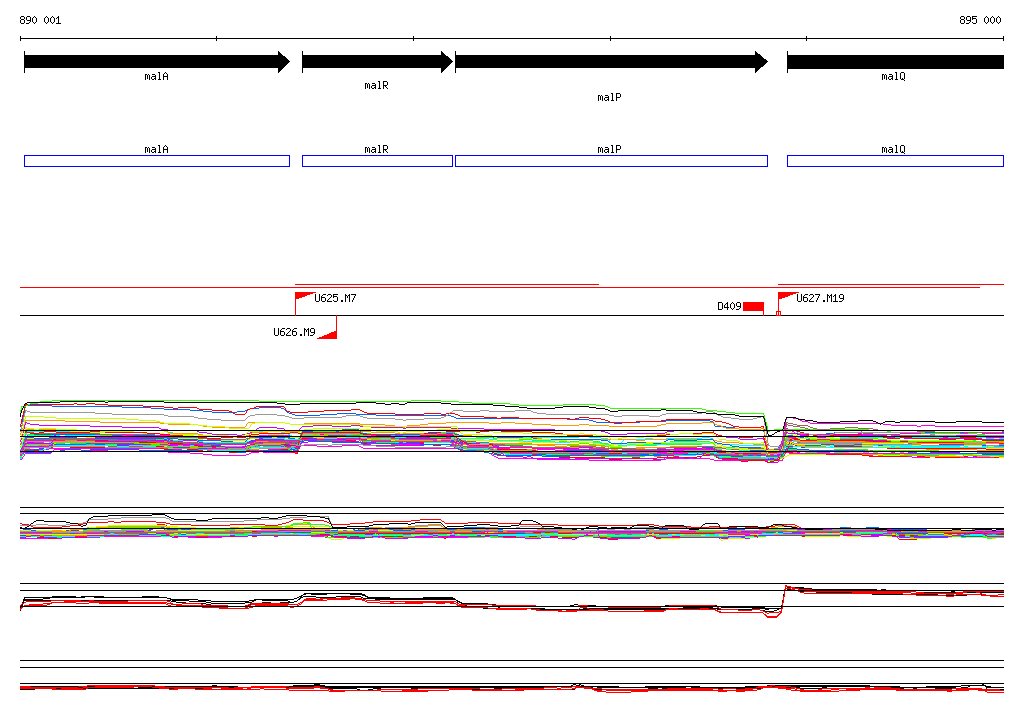
Task: Click the D409 red block marker
Action: [x=754, y=306]
